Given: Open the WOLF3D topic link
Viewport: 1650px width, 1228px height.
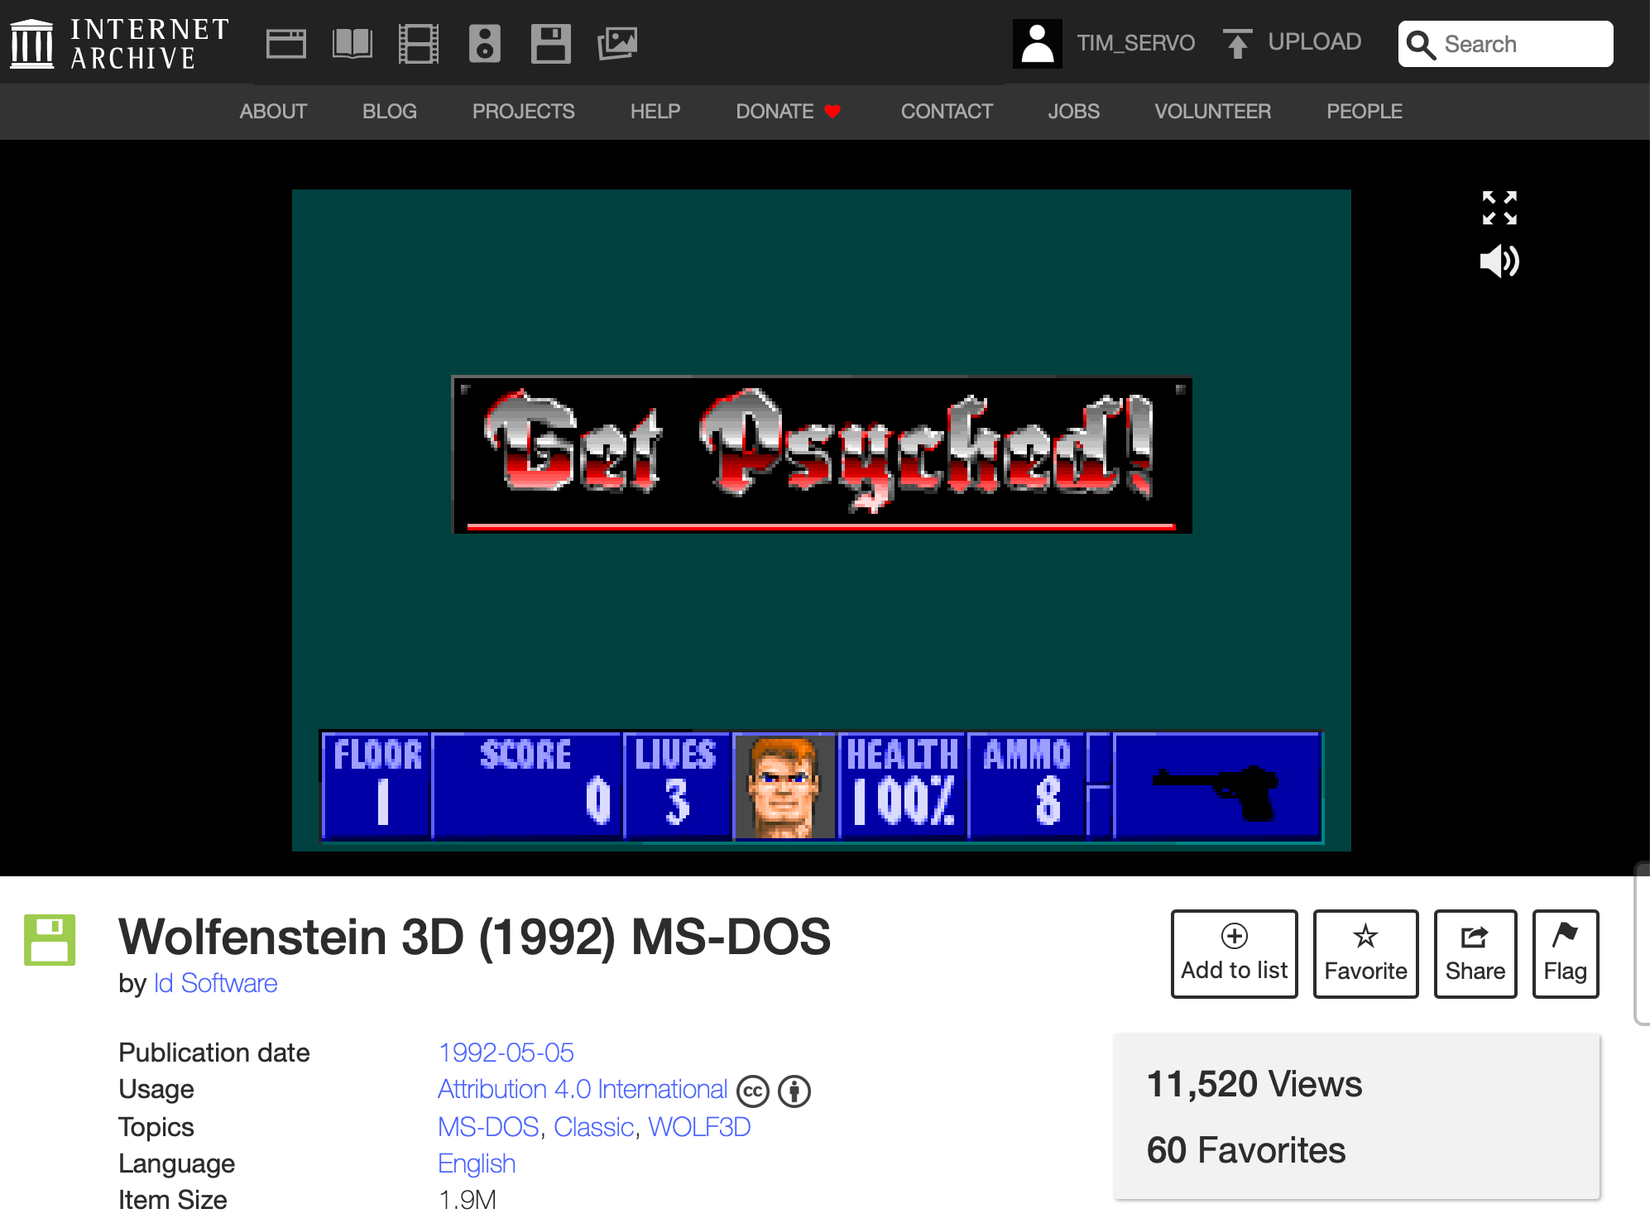Looking at the screenshot, I should (x=699, y=1126).
